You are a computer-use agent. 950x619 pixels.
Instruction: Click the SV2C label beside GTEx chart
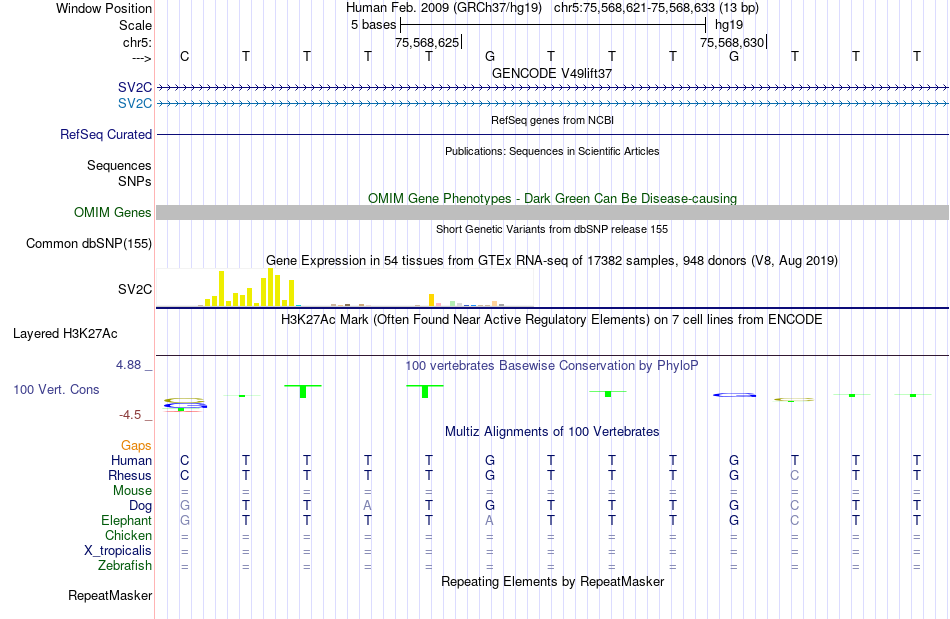point(135,290)
